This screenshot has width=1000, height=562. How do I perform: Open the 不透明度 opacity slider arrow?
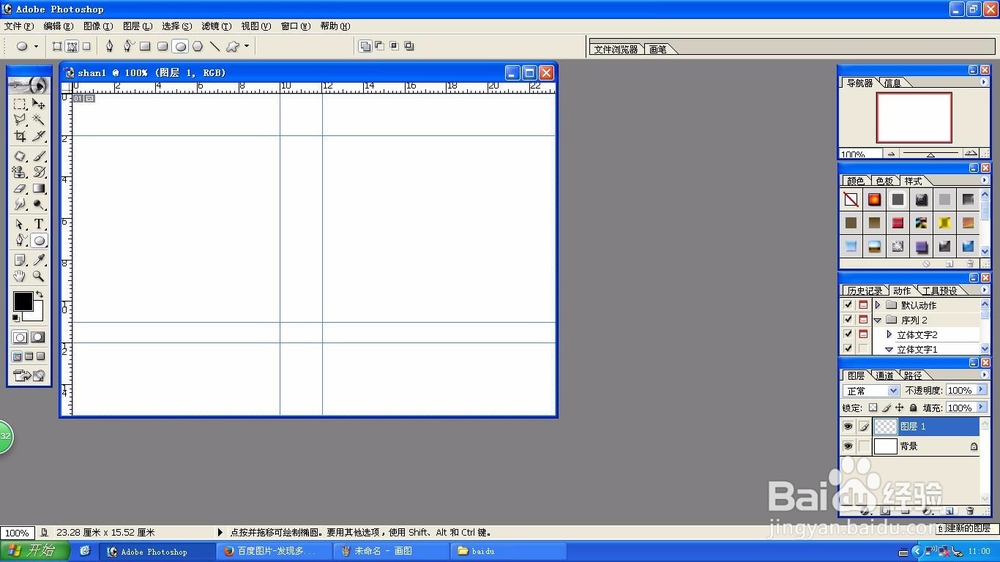(981, 390)
